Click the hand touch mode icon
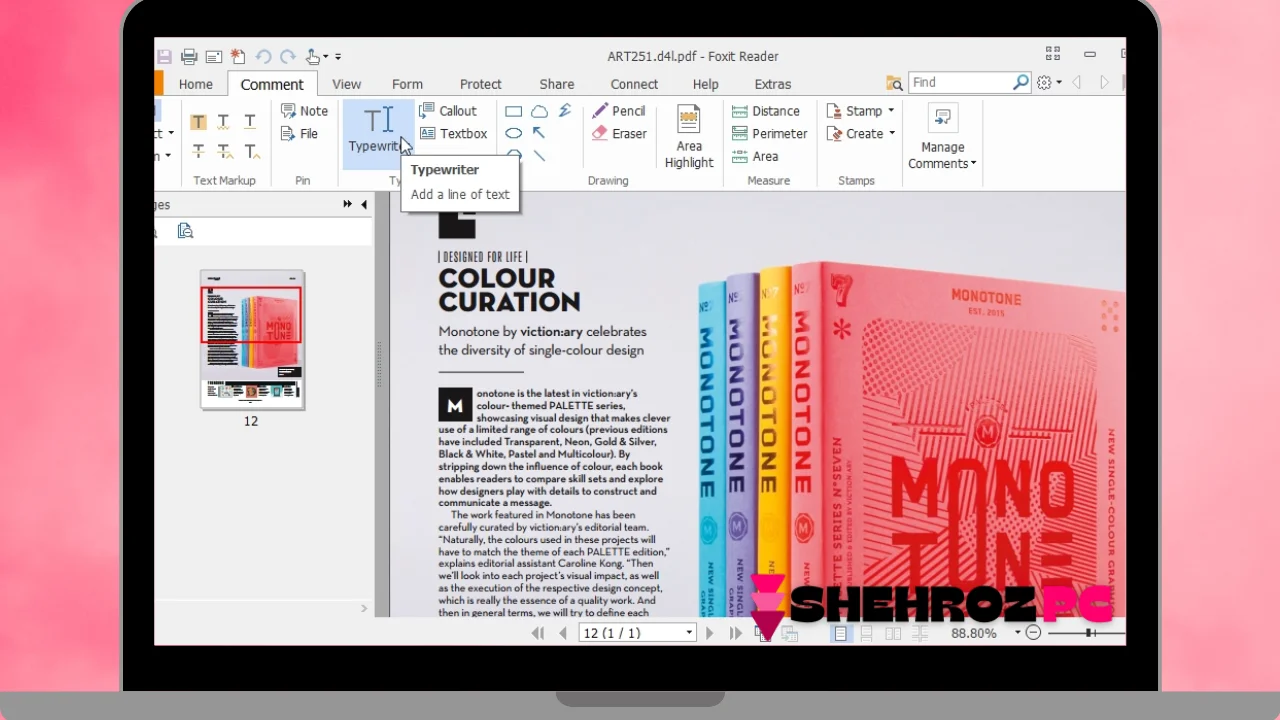Viewport: 1280px width, 720px height. [314, 57]
